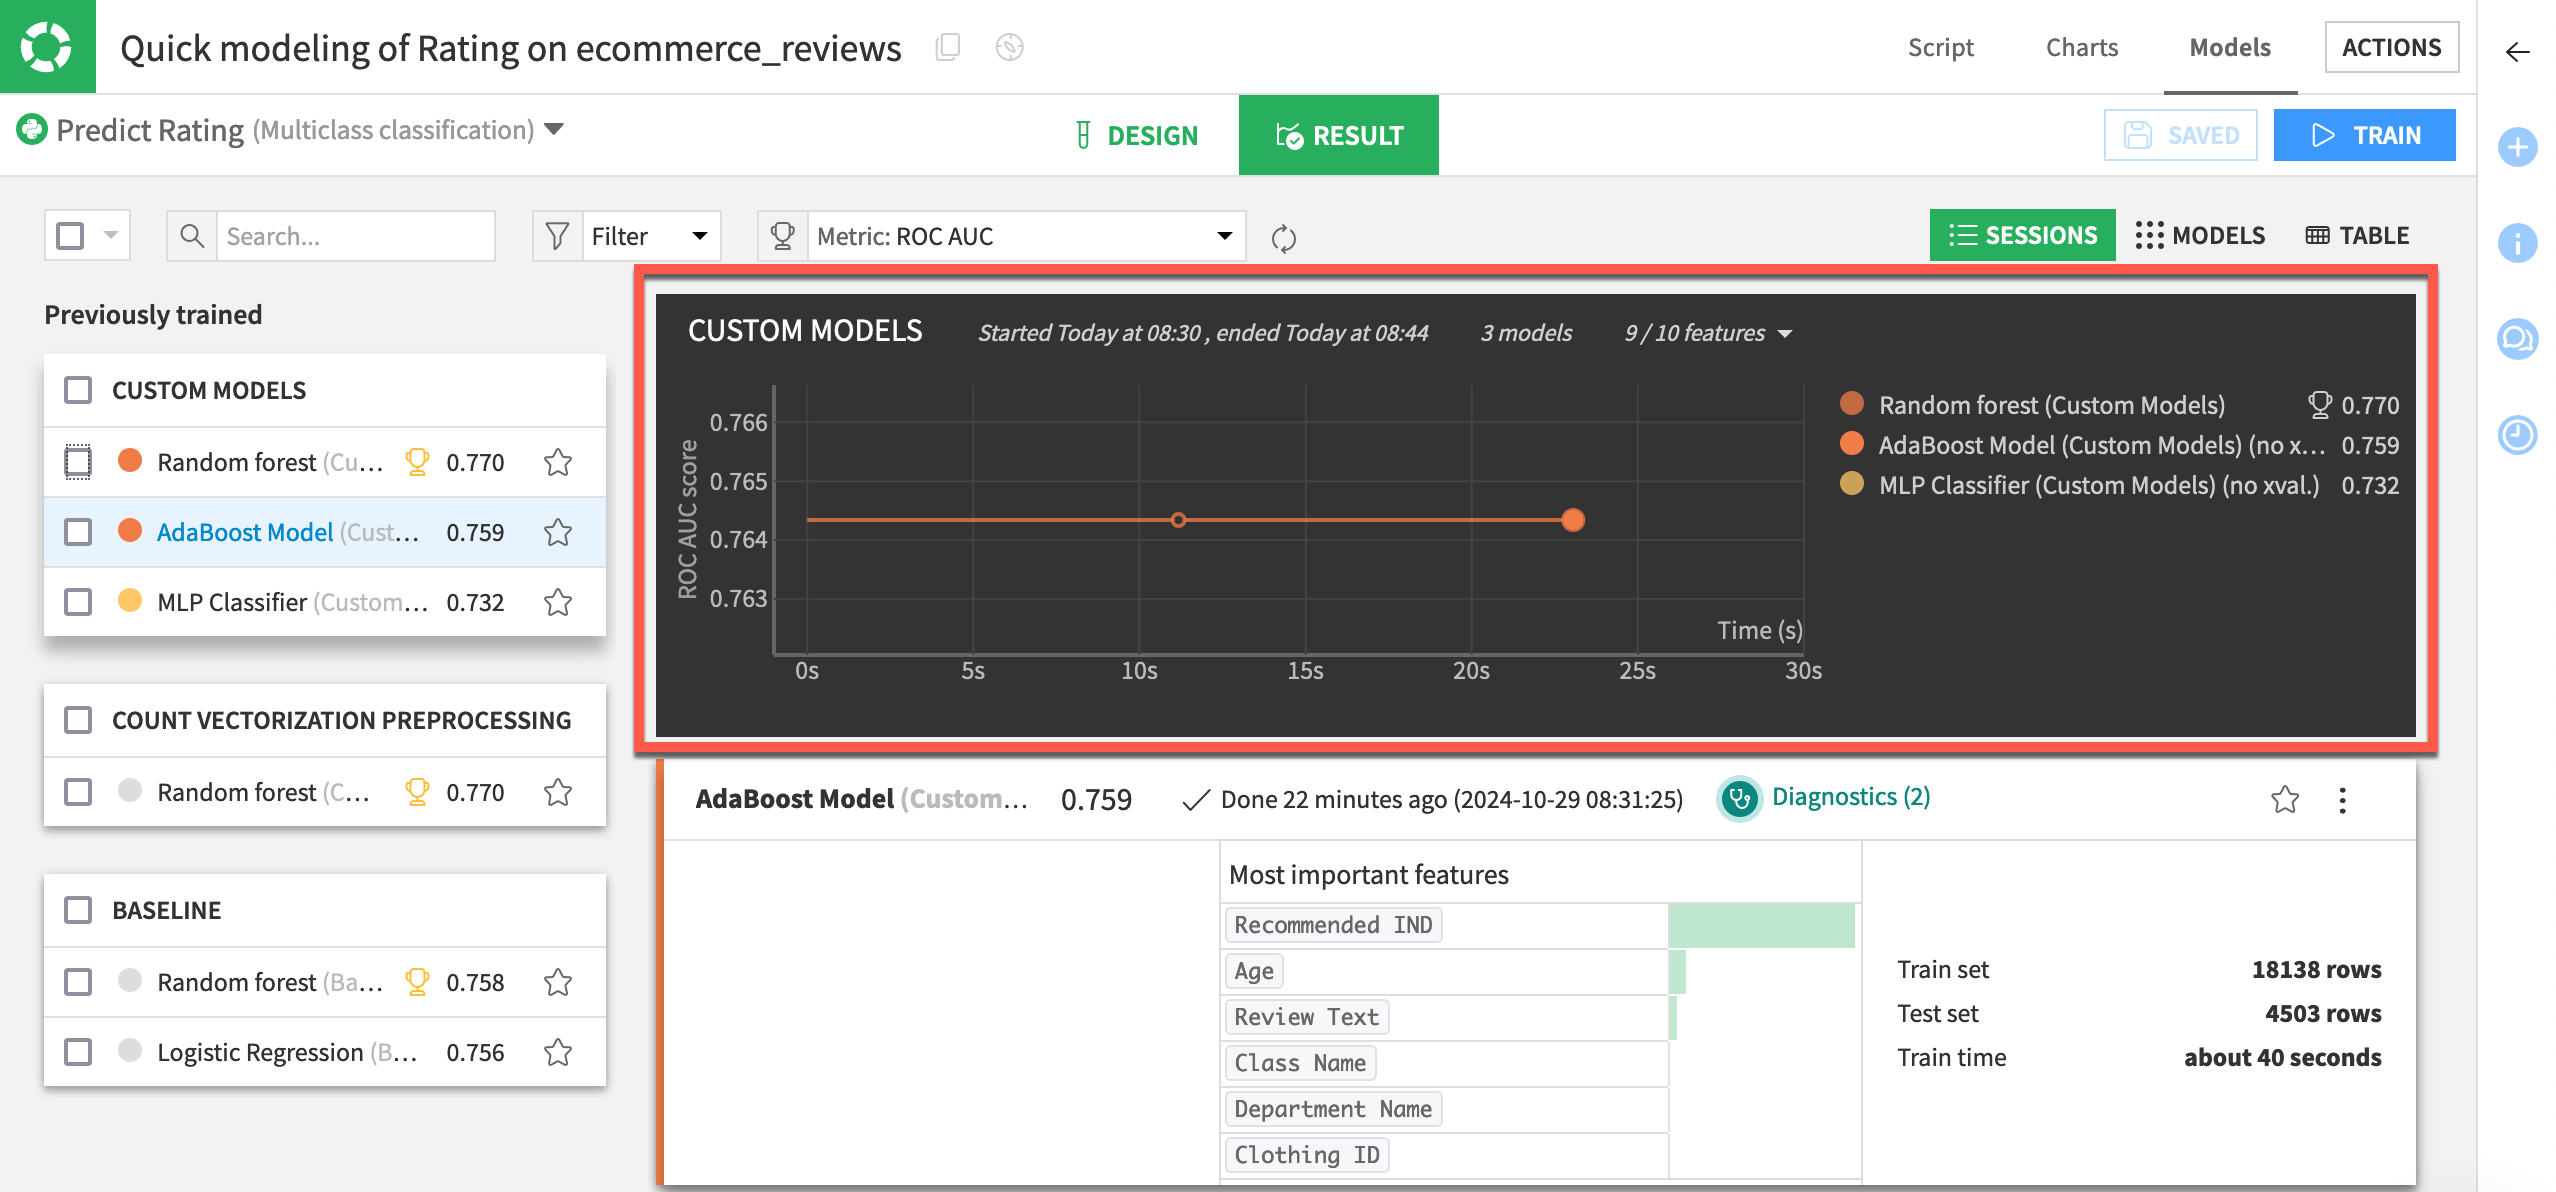Check the CUSTOM MODELS group checkbox
The width and height of the screenshot is (2556, 1192).
click(x=77, y=390)
